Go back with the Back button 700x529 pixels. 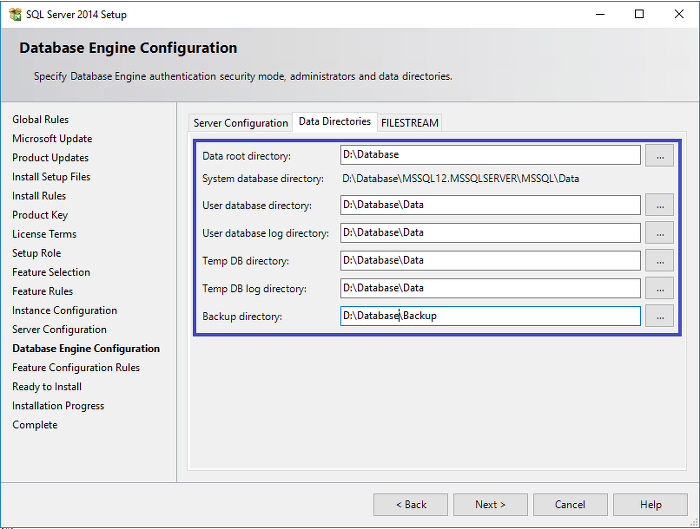pyautogui.click(x=411, y=504)
